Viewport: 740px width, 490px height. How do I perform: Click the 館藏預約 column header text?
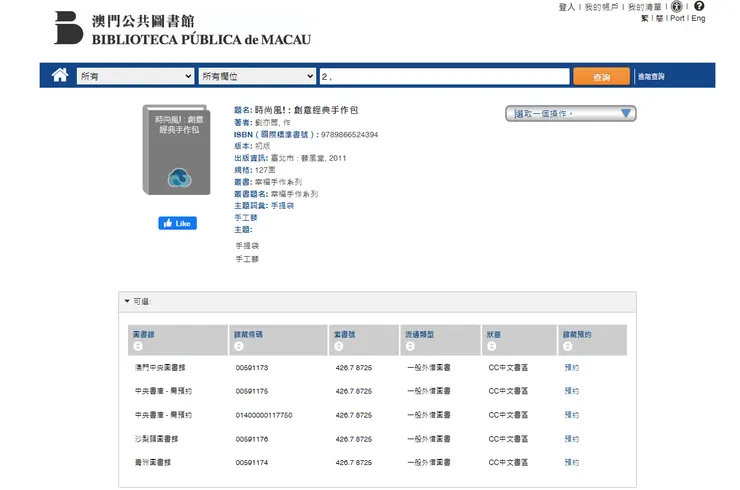(x=577, y=335)
